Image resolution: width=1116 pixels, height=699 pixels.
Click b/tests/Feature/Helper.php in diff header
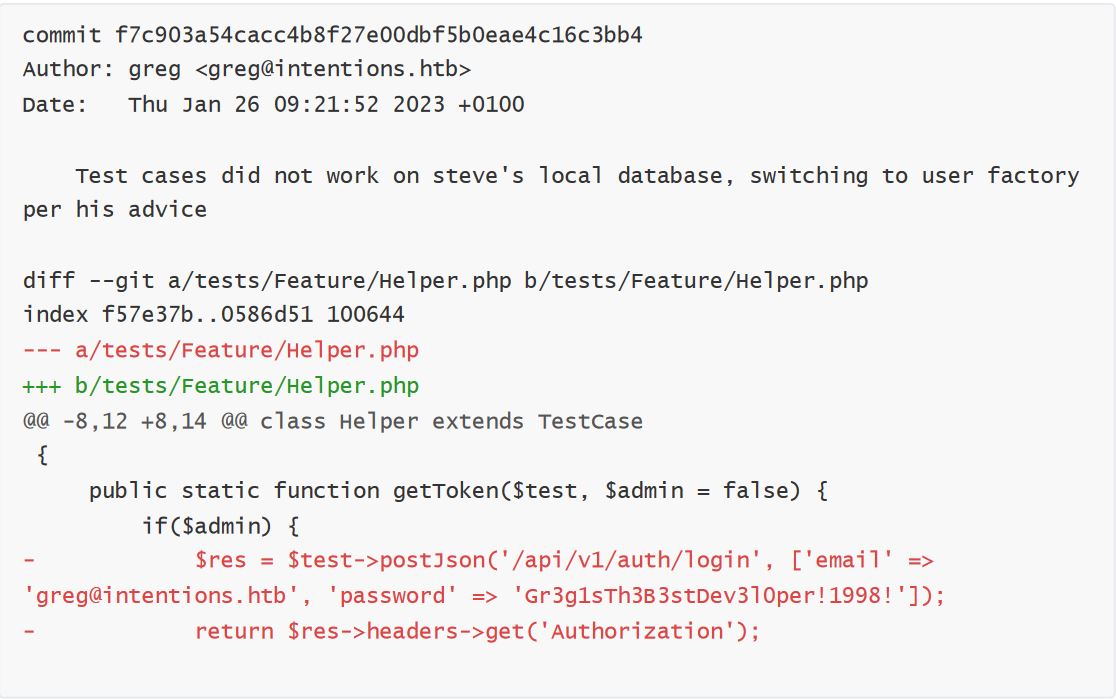point(696,280)
